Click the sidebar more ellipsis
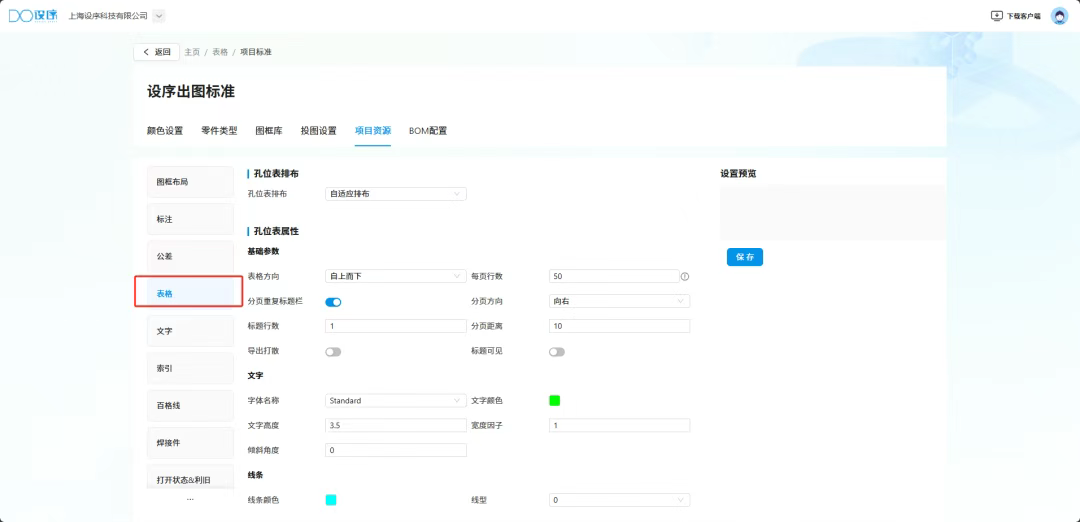 (190, 499)
